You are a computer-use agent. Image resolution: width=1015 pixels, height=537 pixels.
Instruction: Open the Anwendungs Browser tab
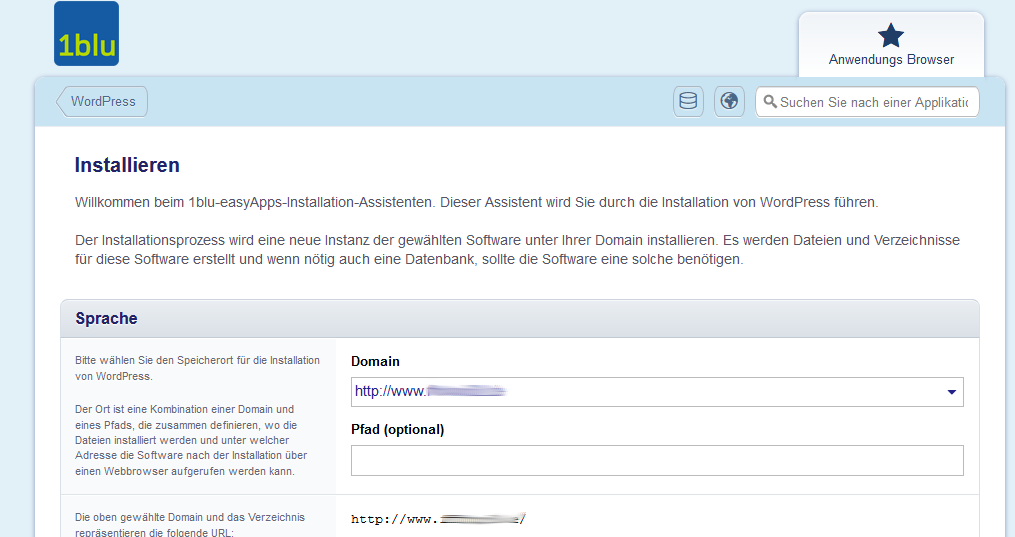coord(891,45)
